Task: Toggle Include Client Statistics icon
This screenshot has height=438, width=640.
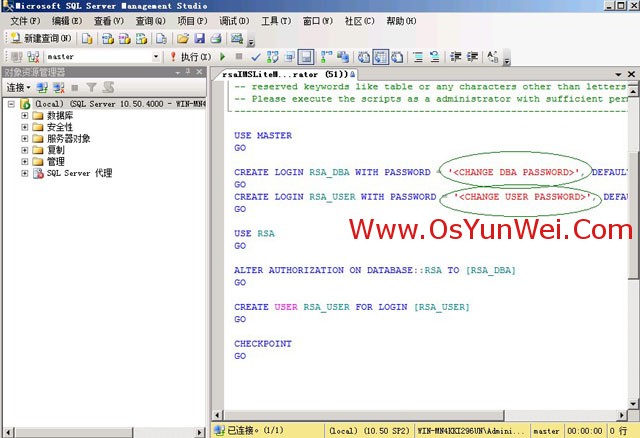Action: click(x=343, y=57)
